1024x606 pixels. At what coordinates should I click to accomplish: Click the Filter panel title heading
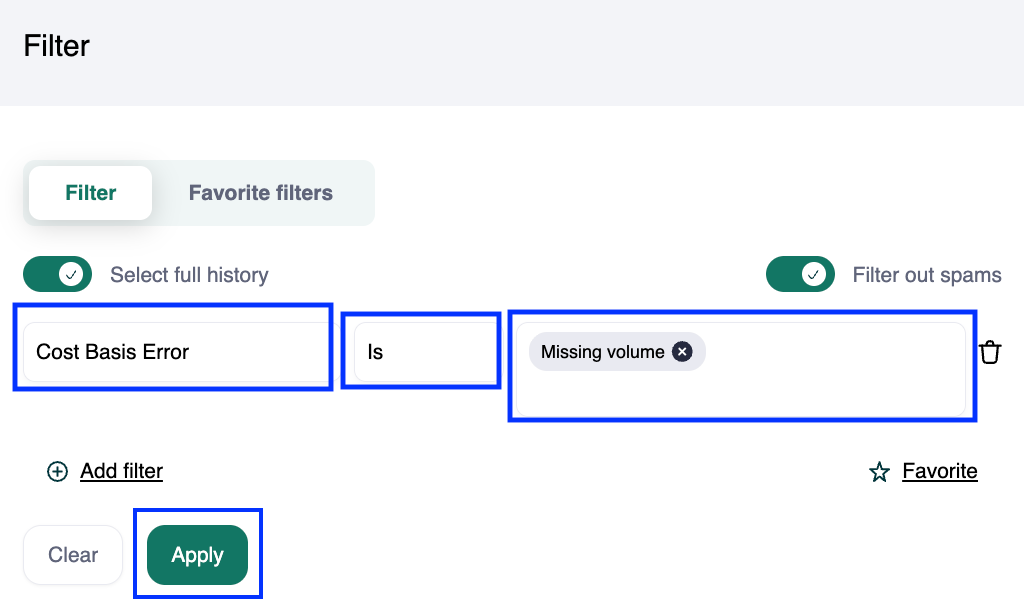click(57, 46)
